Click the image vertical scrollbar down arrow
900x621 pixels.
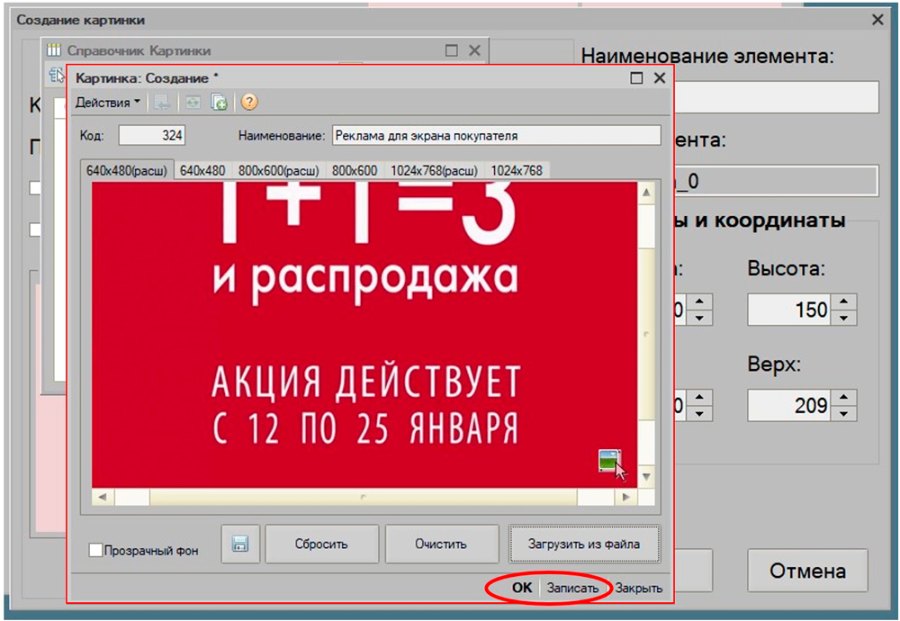pos(646,476)
